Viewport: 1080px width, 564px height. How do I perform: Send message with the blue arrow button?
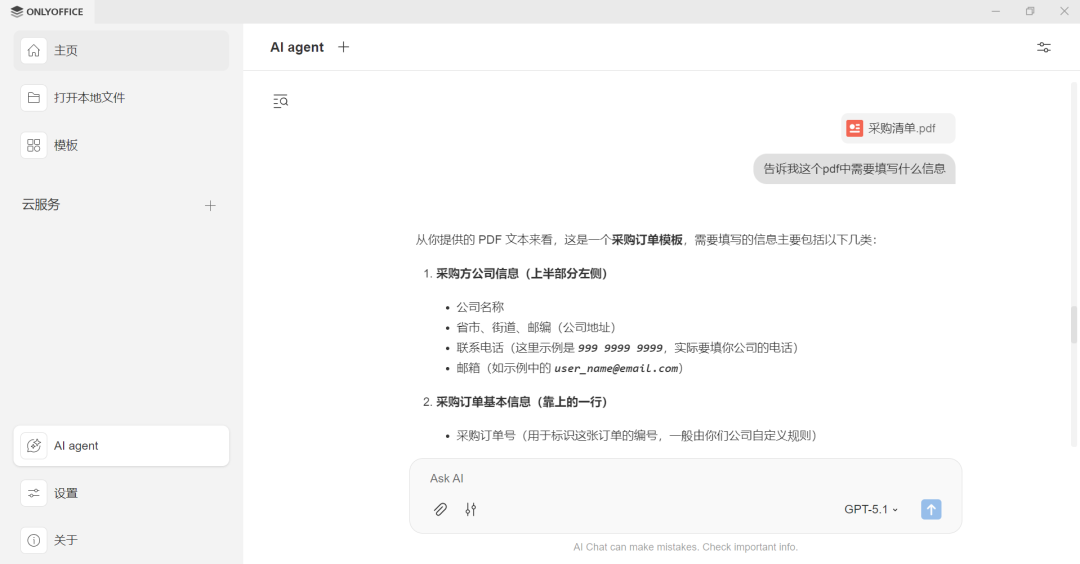point(931,510)
